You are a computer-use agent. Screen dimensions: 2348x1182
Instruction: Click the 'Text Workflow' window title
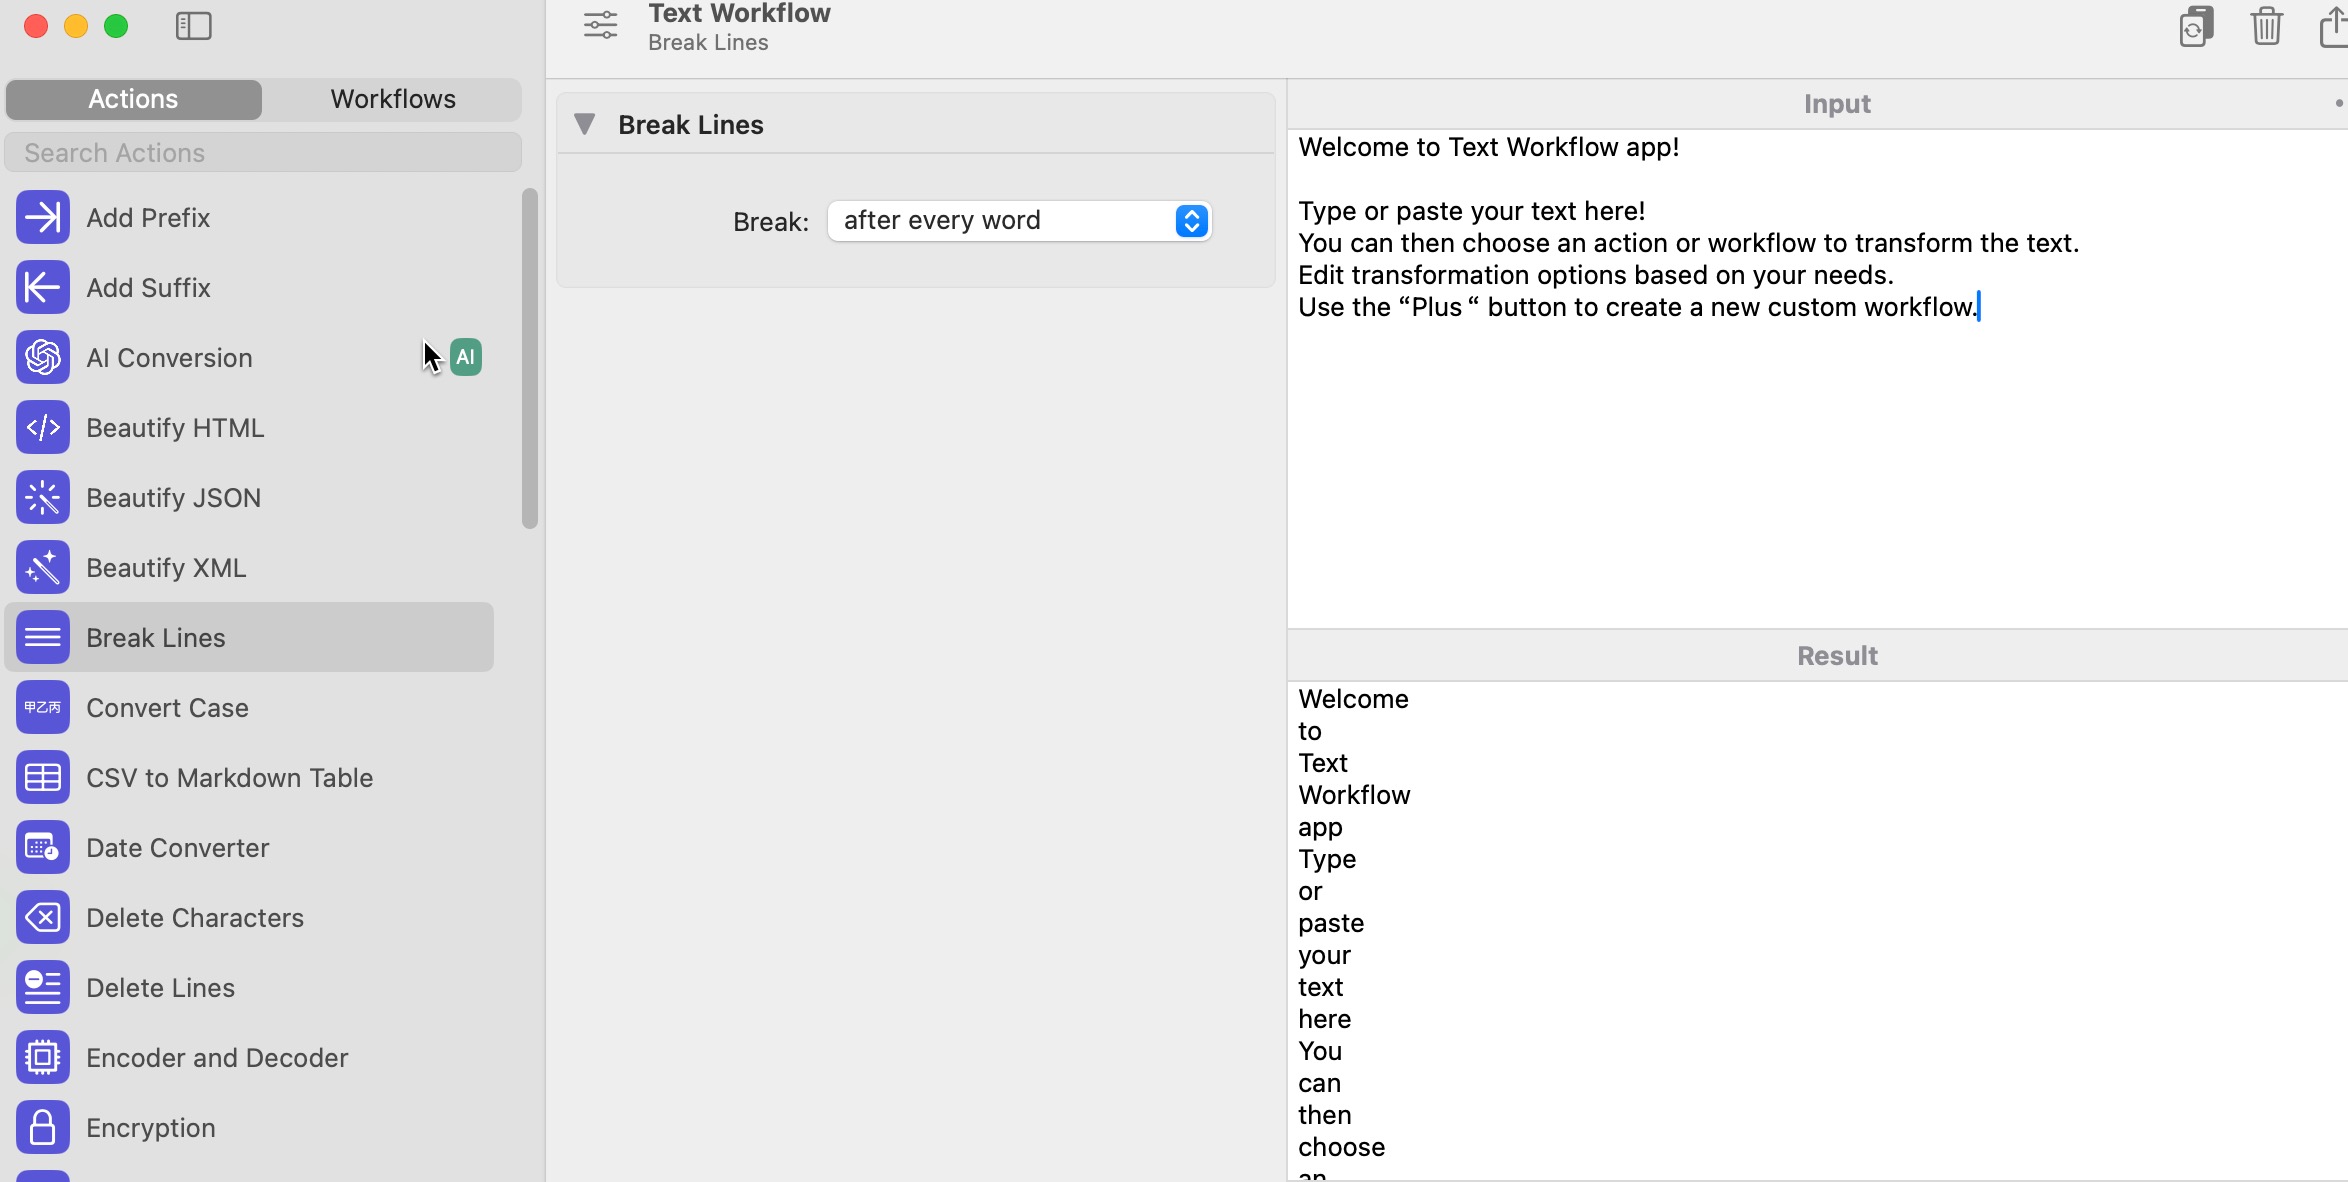pos(739,14)
